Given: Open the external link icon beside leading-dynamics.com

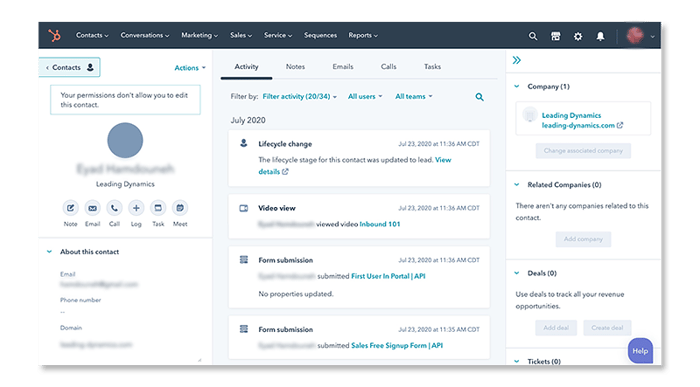Looking at the screenshot, I should pos(620,125).
